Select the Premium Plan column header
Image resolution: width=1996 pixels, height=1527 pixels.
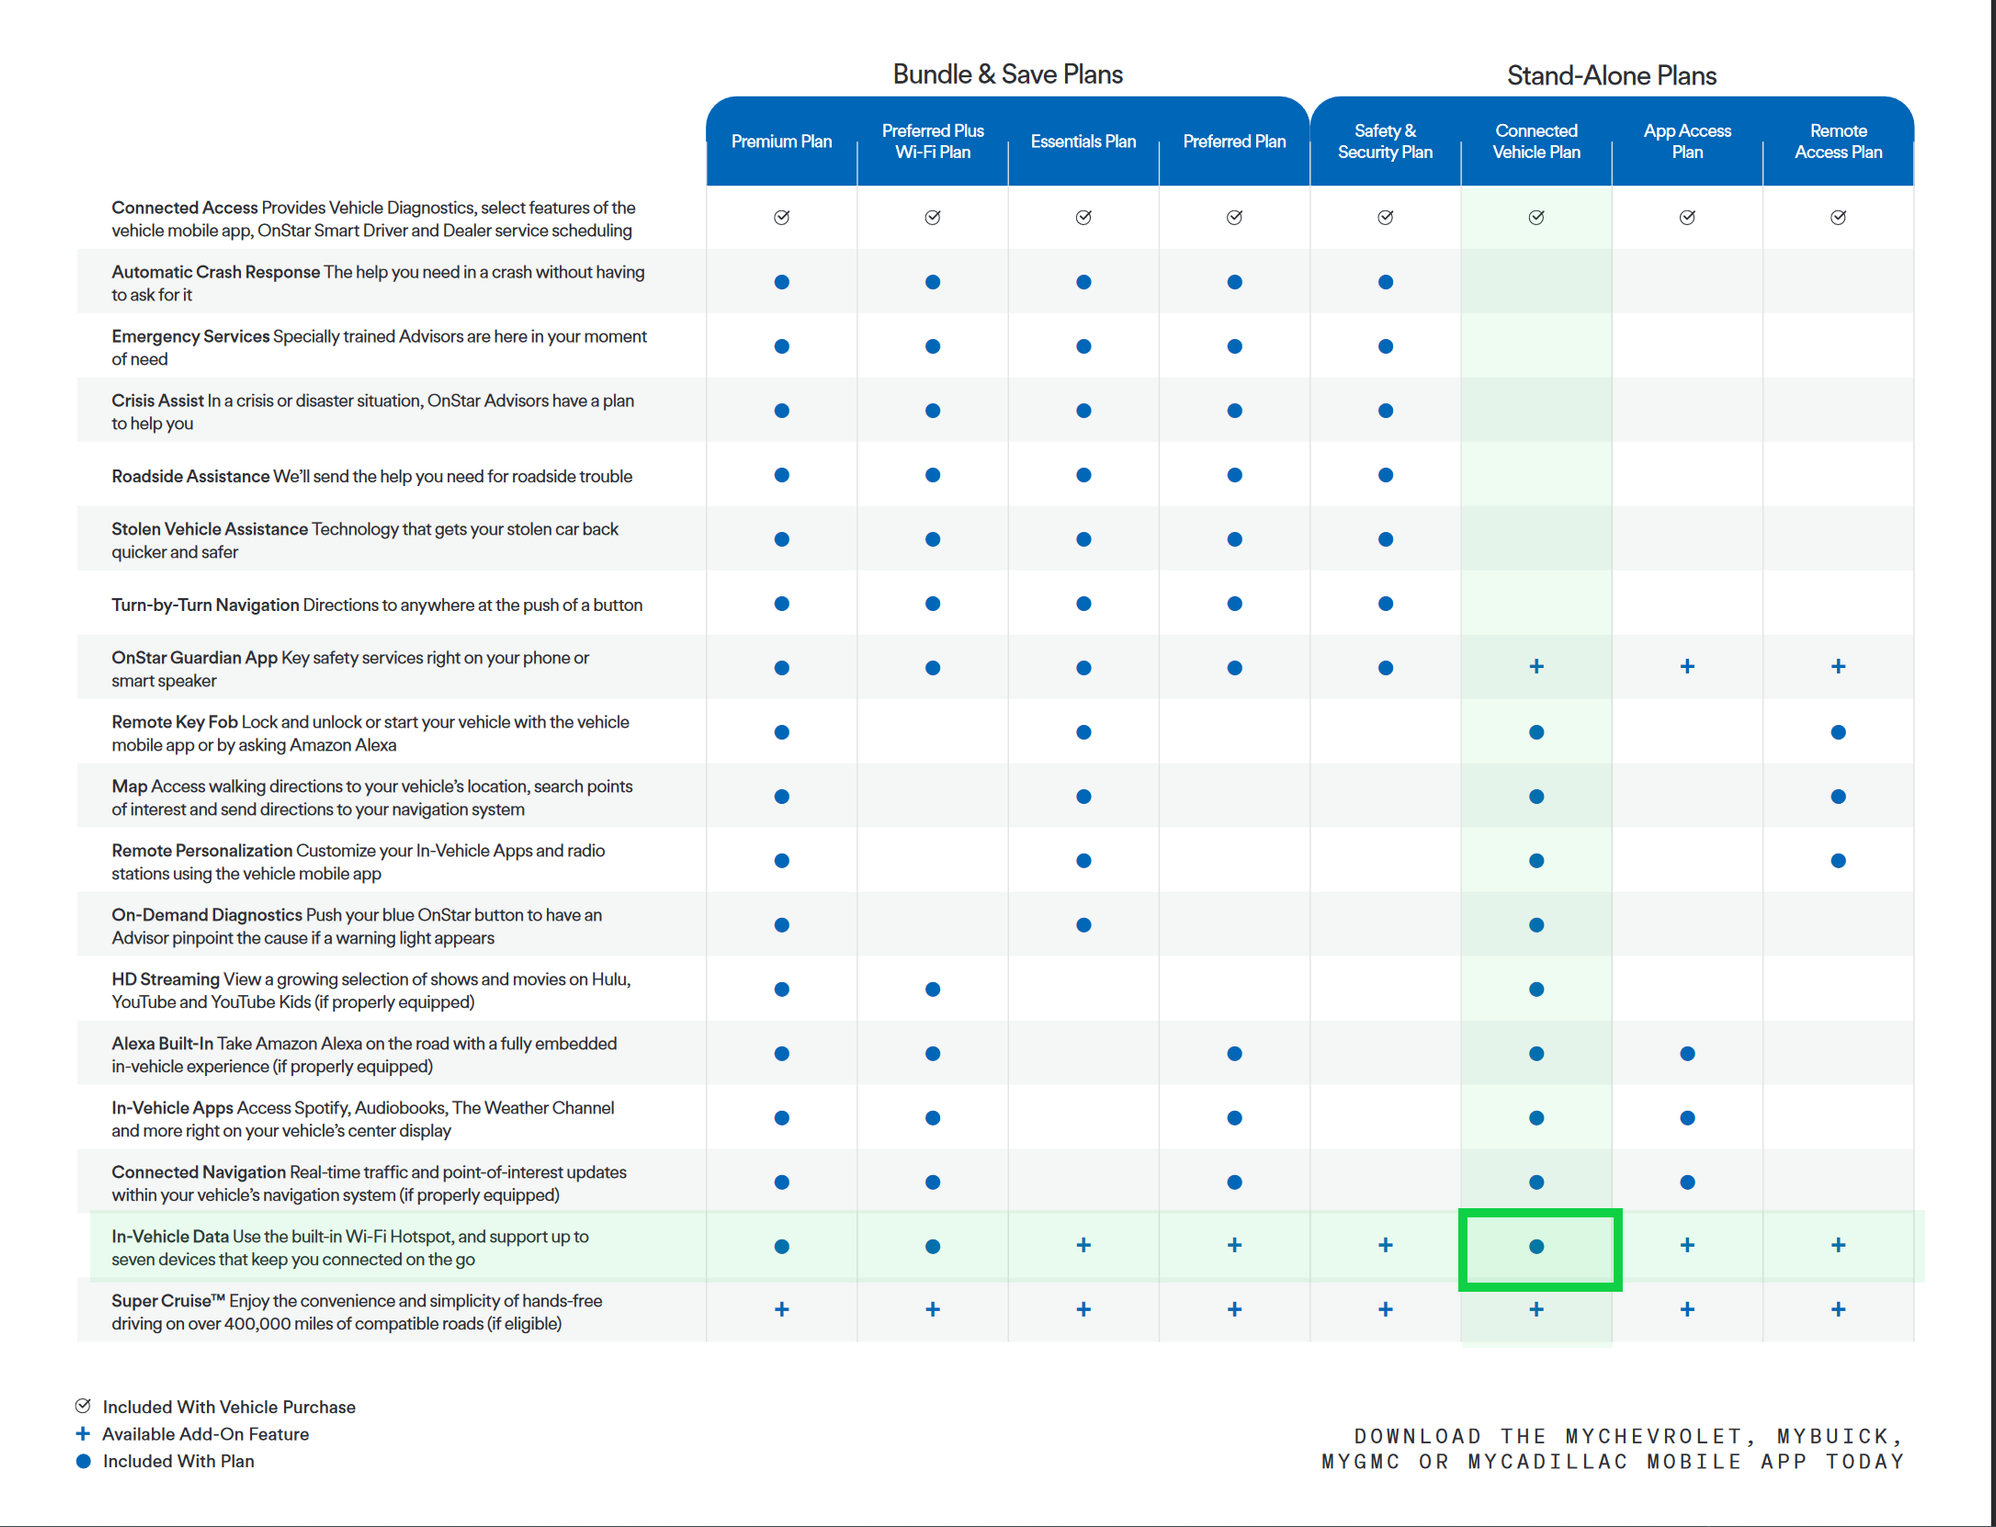coord(782,142)
